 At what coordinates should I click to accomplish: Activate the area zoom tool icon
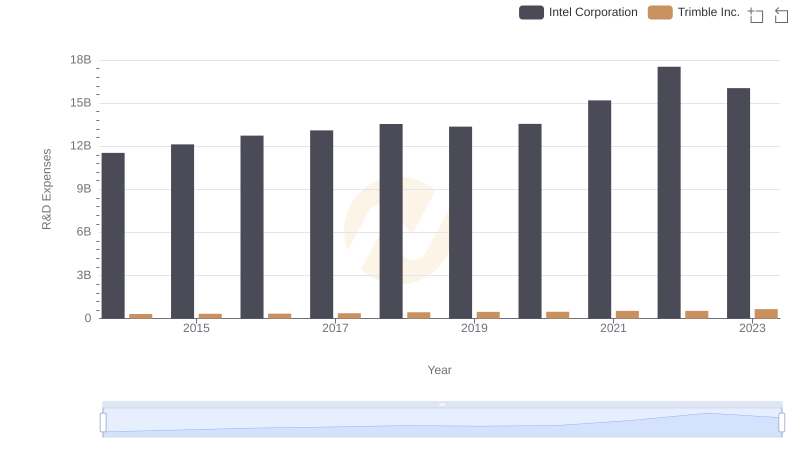(x=756, y=15)
